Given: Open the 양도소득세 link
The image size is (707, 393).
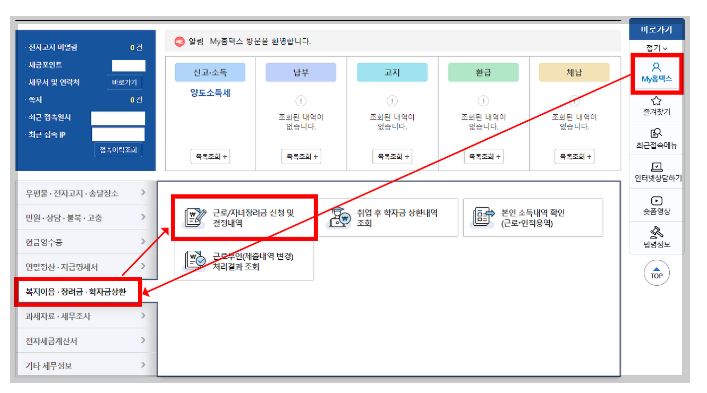Looking at the screenshot, I should (210, 93).
